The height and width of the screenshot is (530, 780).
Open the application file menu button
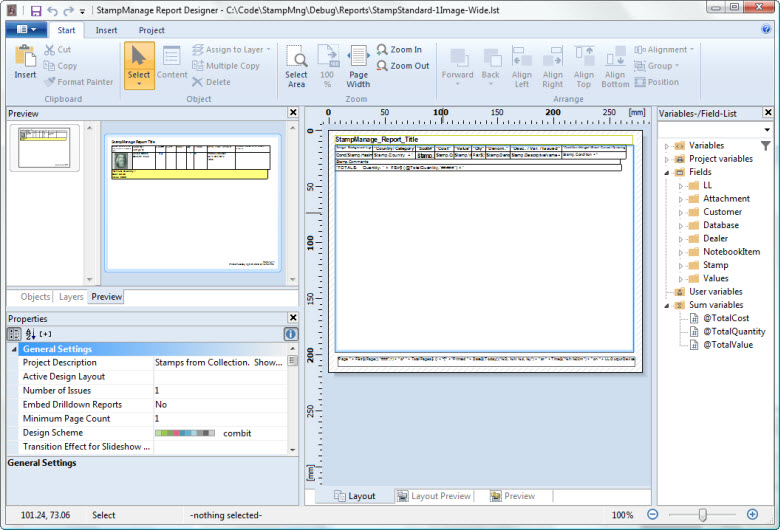(26, 29)
